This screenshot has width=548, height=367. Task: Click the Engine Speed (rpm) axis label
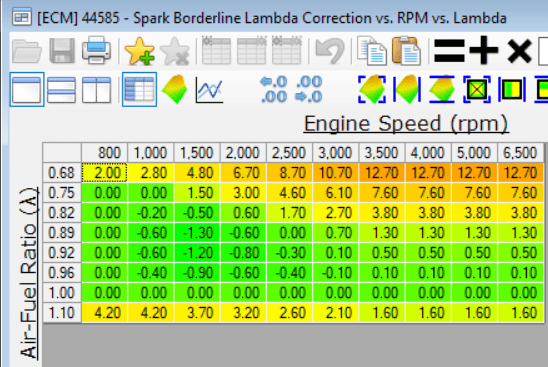point(406,124)
